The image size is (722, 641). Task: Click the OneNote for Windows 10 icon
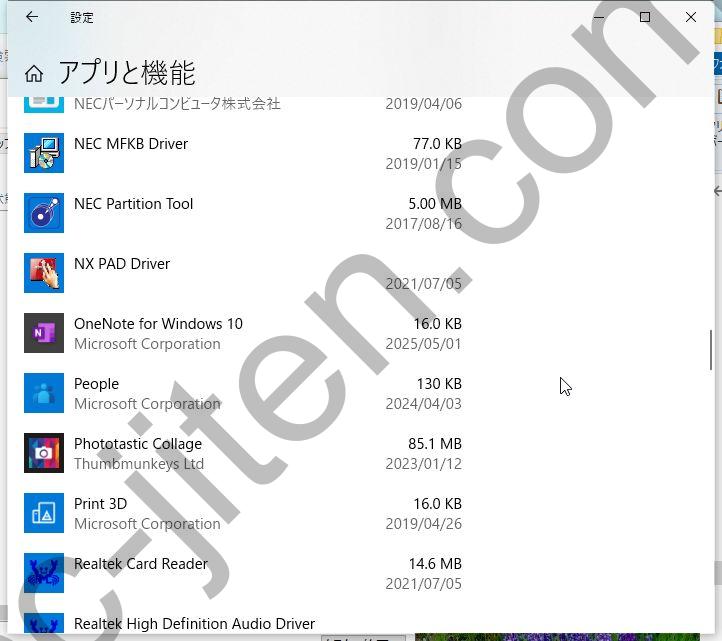tap(44, 333)
